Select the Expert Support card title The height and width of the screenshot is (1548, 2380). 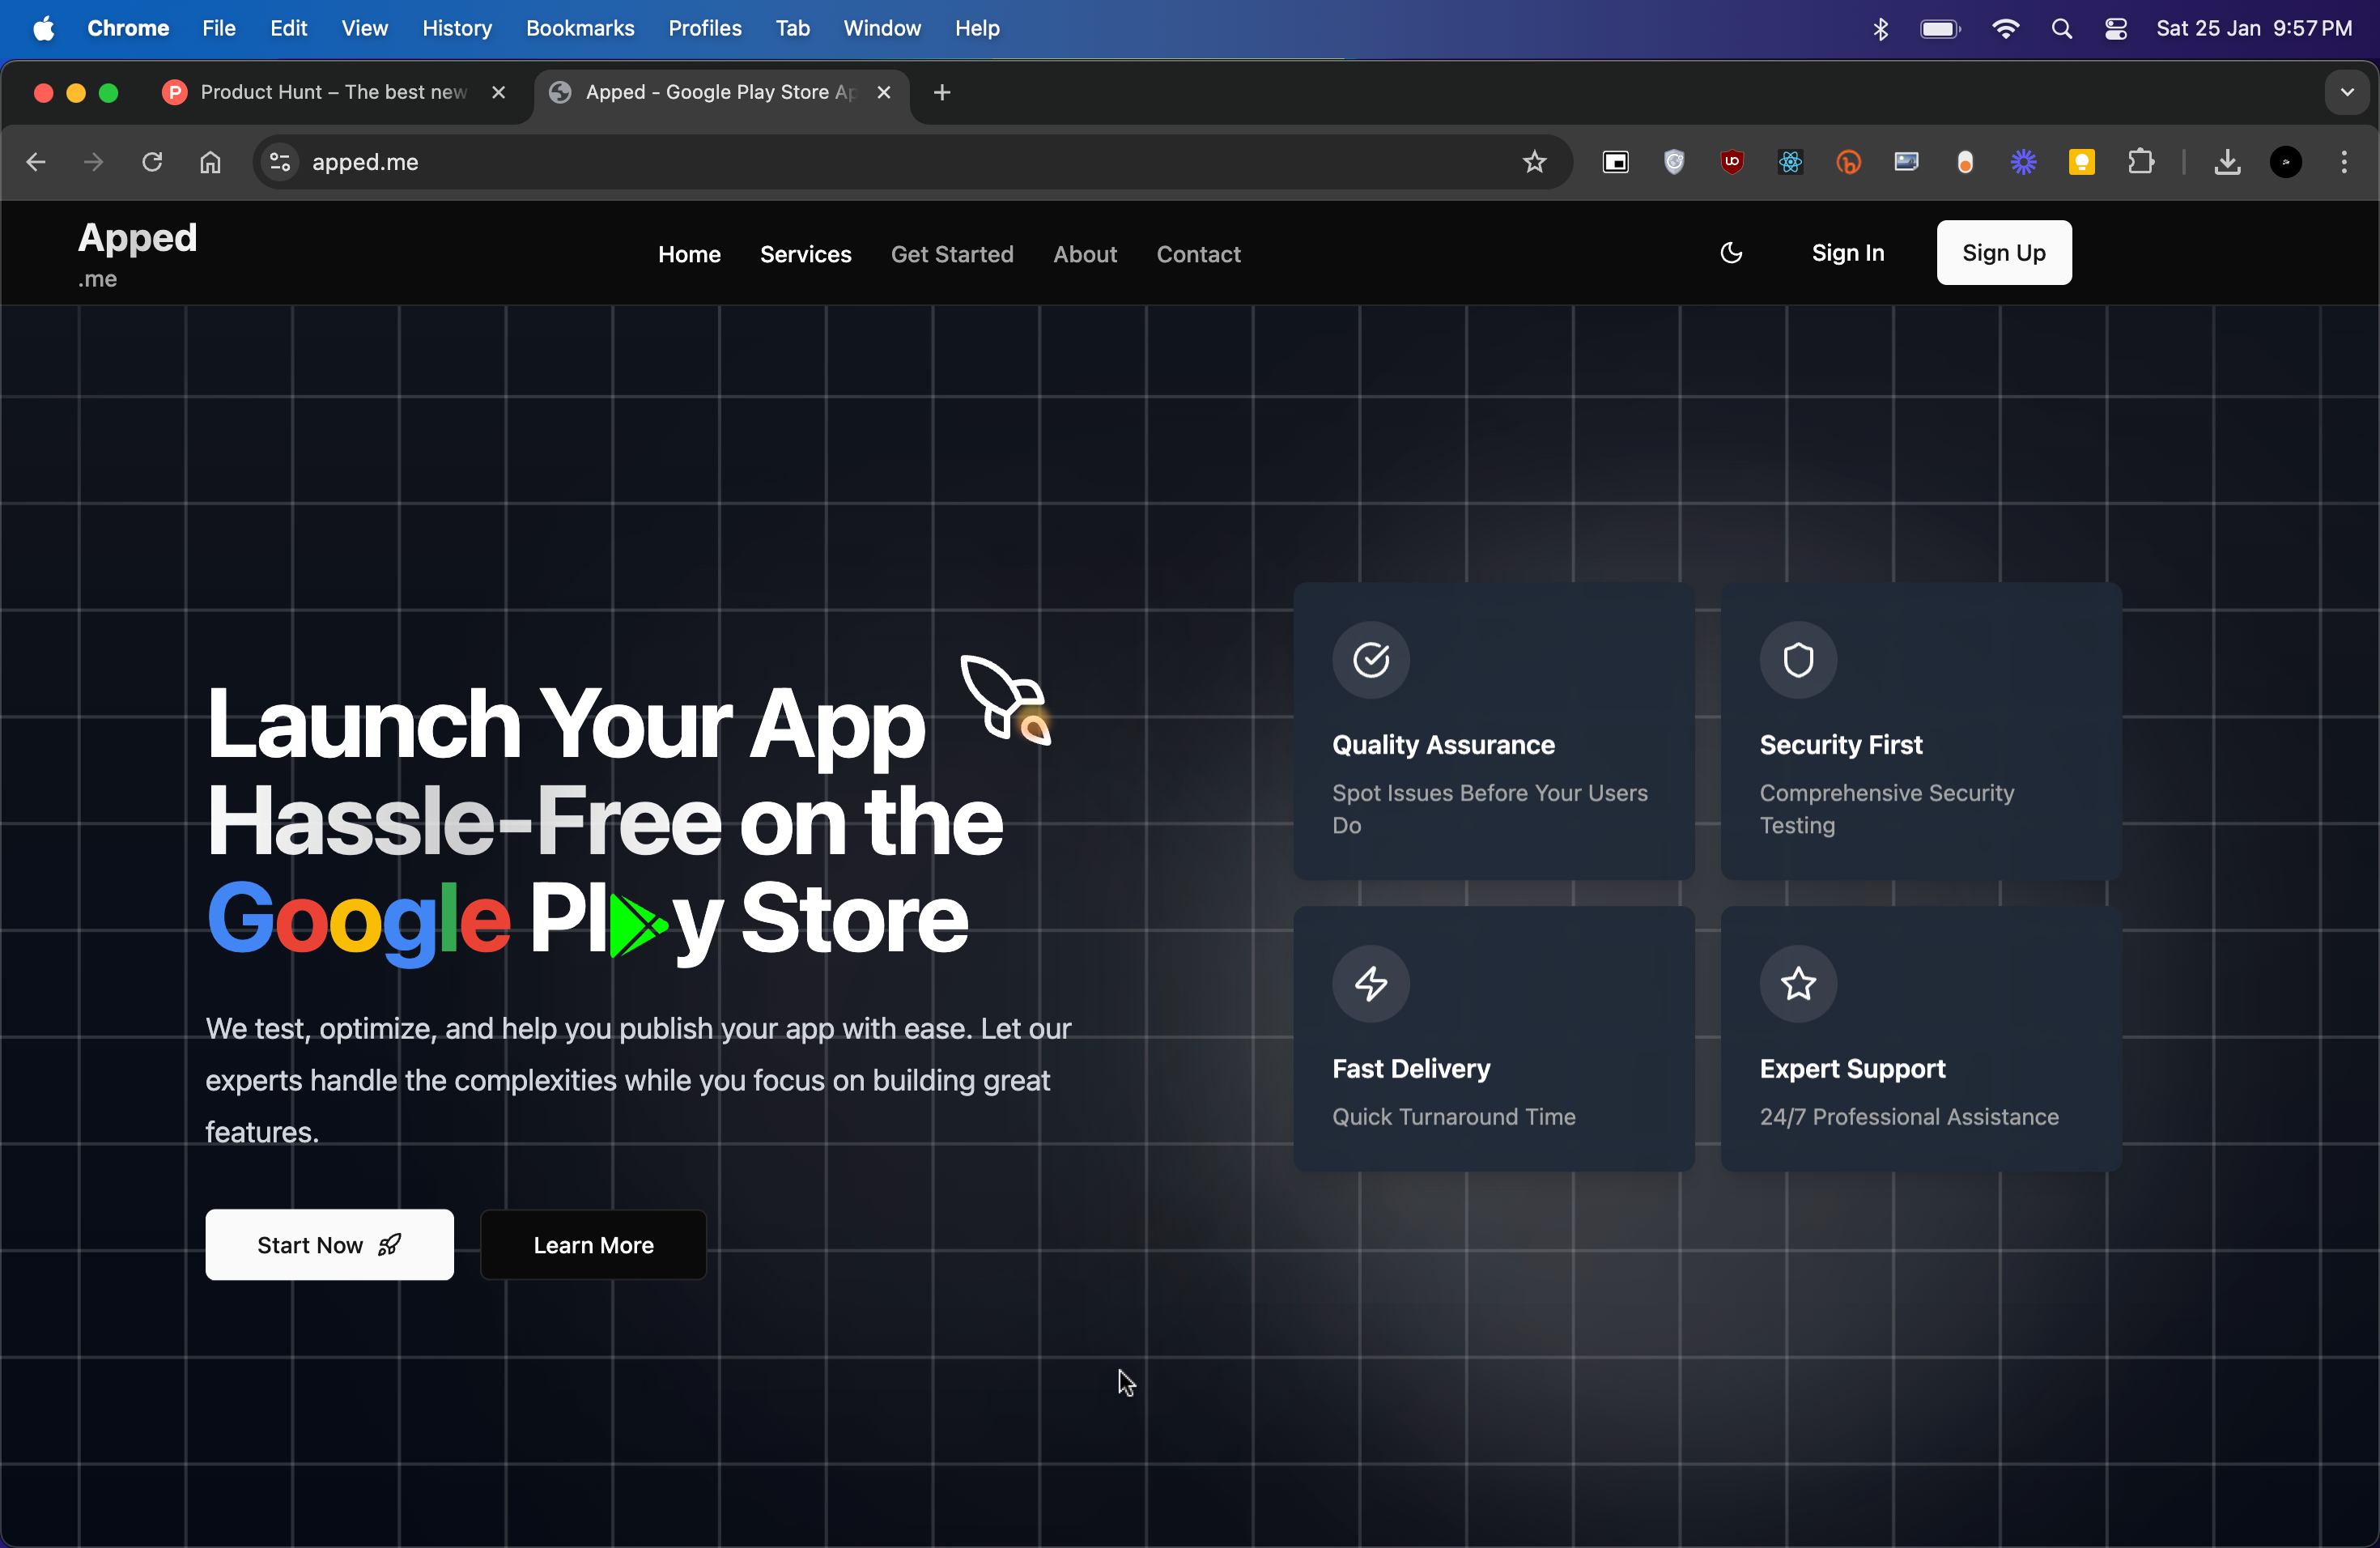1852,1068
